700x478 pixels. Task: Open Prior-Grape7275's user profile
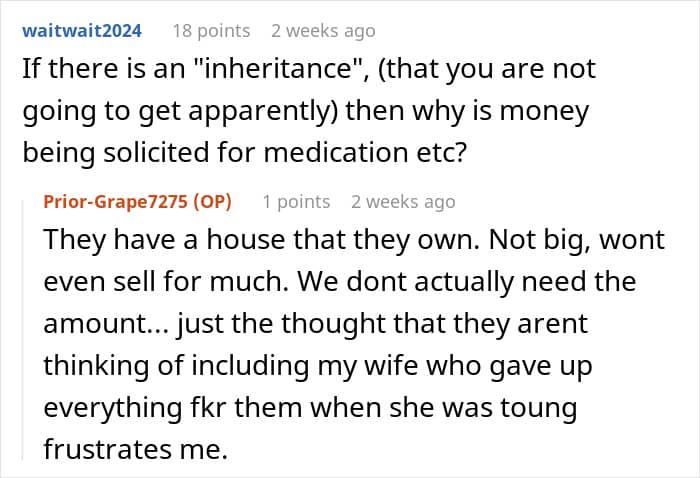click(x=115, y=202)
